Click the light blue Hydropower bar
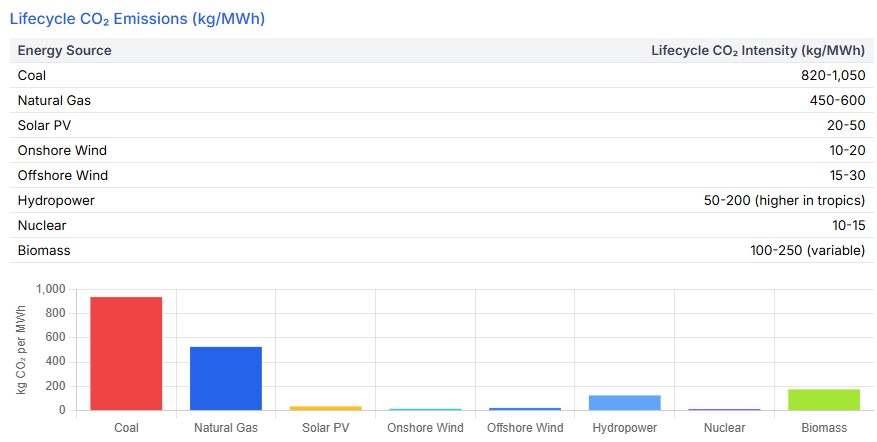Image resolution: width=877 pixels, height=442 pixels. (x=625, y=402)
